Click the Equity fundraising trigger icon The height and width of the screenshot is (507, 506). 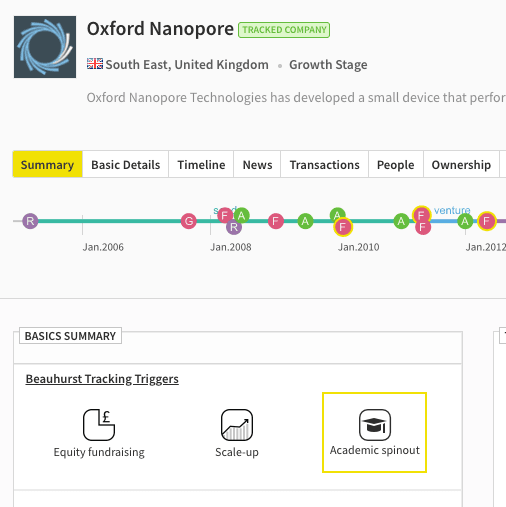click(x=99, y=425)
